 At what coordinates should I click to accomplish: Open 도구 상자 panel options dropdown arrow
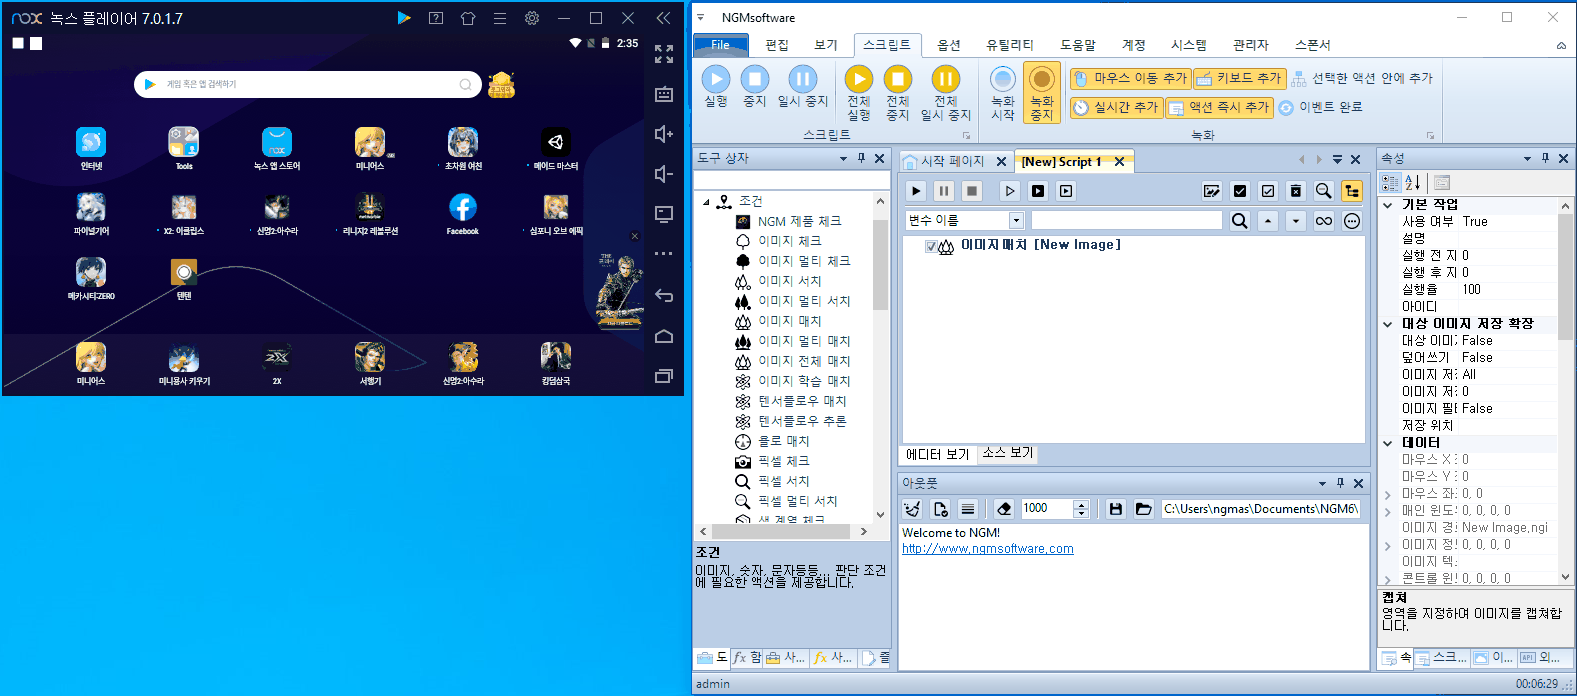click(843, 158)
